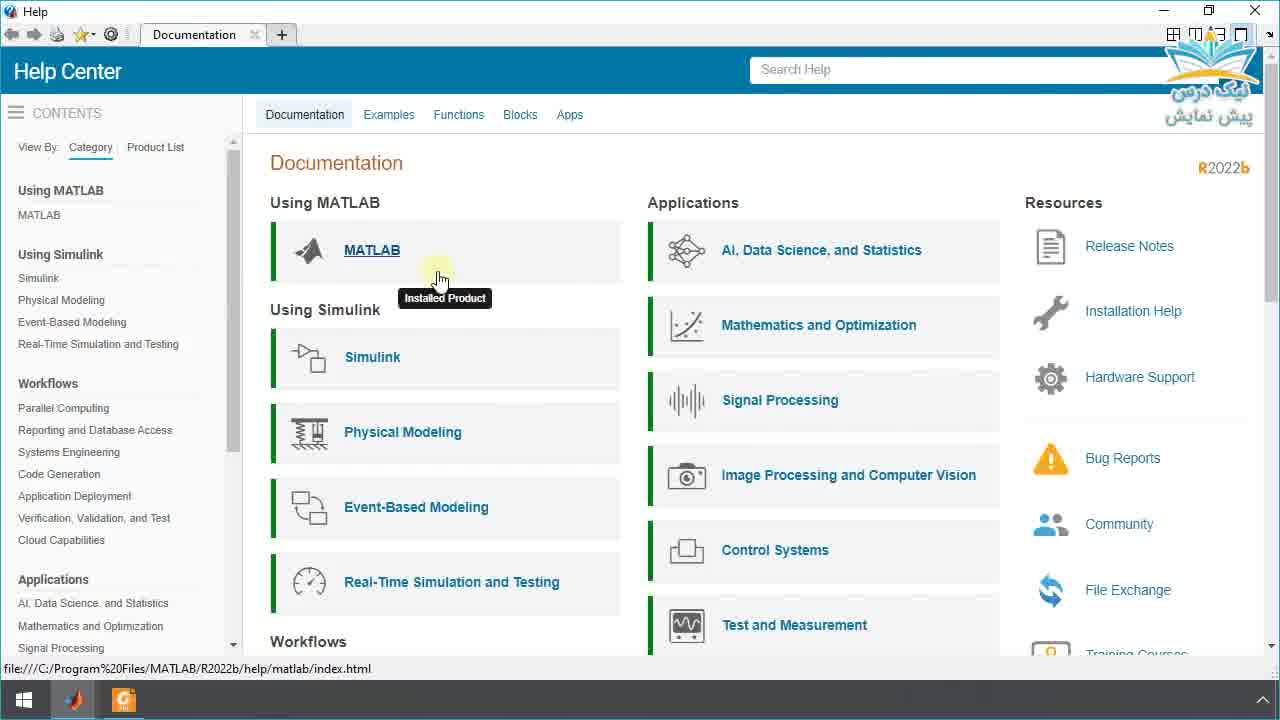
Task: Go back using the toolbar back arrow
Action: pos(11,34)
